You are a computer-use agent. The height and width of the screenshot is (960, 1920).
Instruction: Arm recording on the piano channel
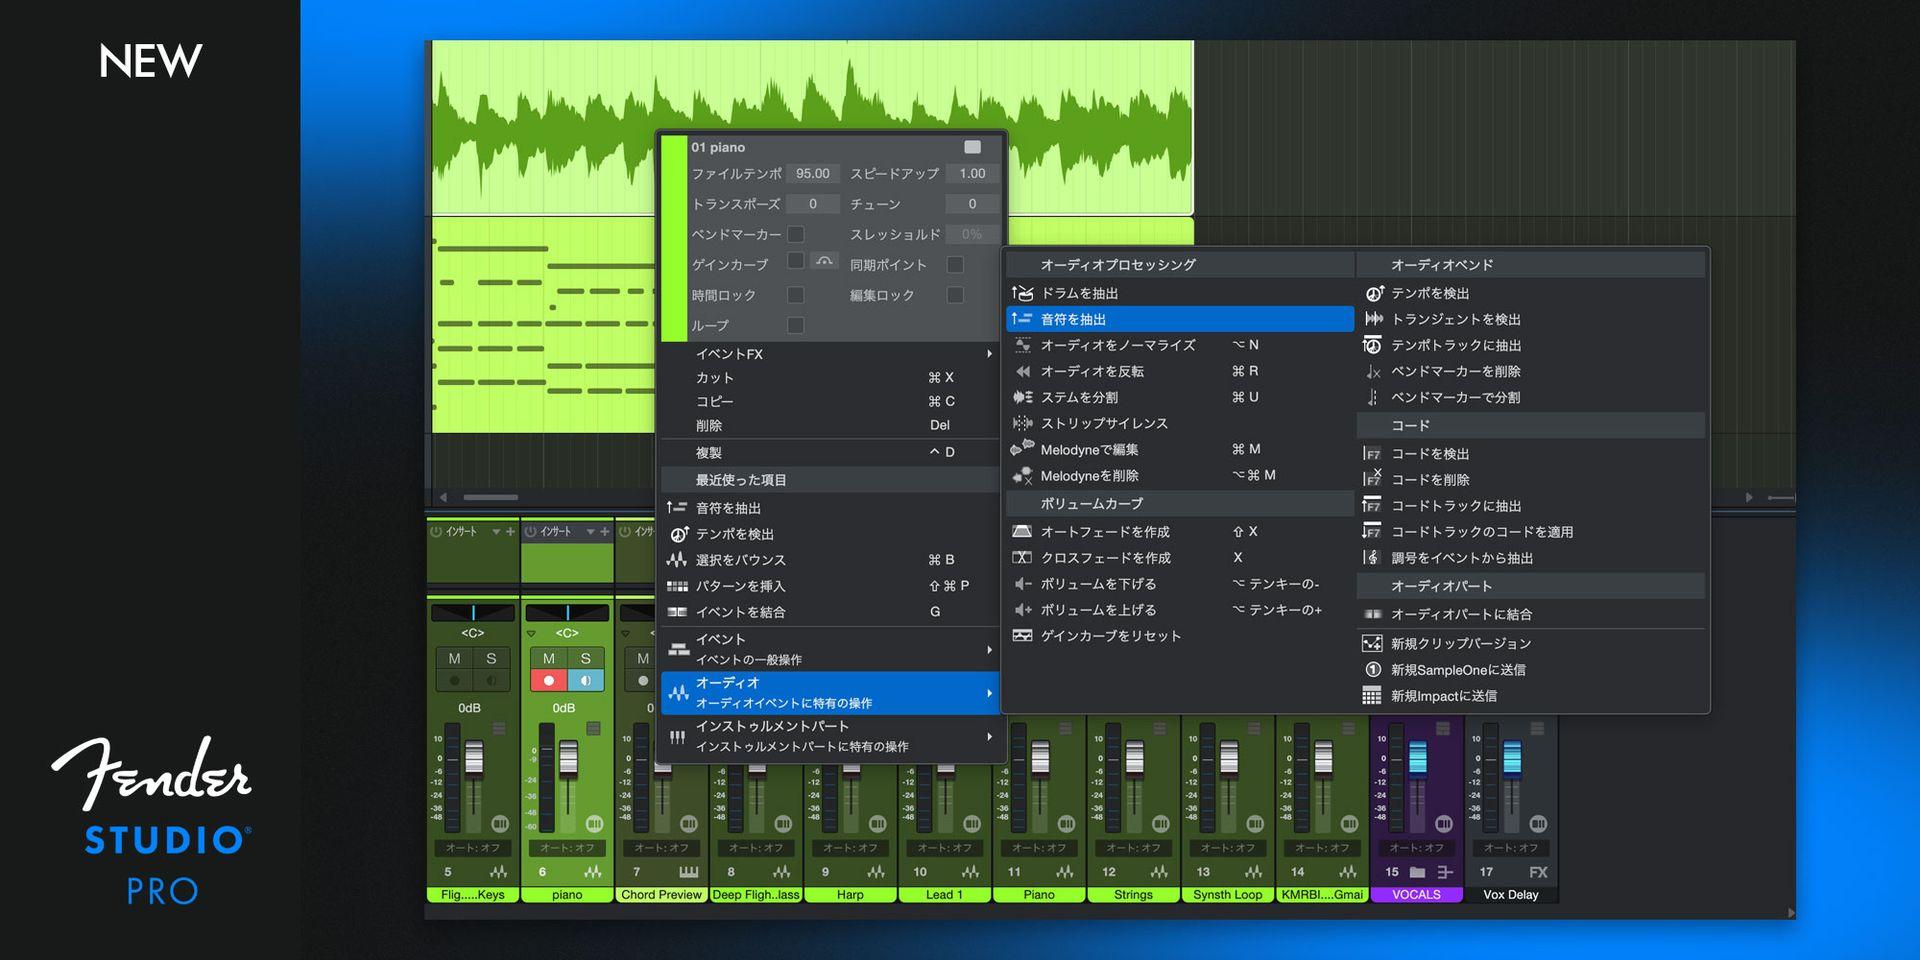(549, 679)
